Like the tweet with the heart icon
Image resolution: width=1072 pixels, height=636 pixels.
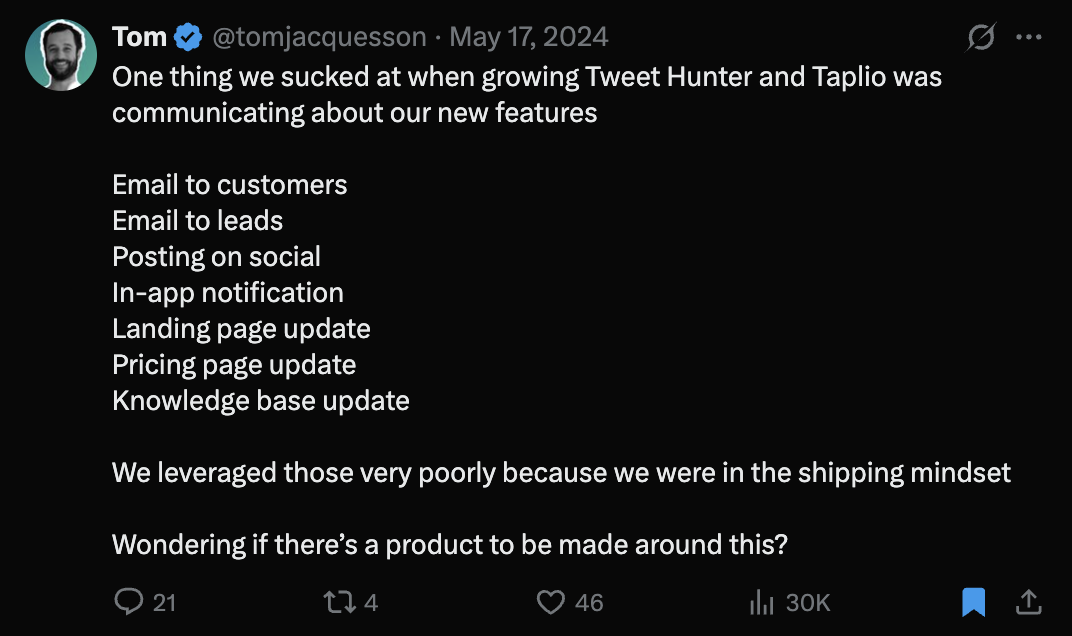click(551, 601)
